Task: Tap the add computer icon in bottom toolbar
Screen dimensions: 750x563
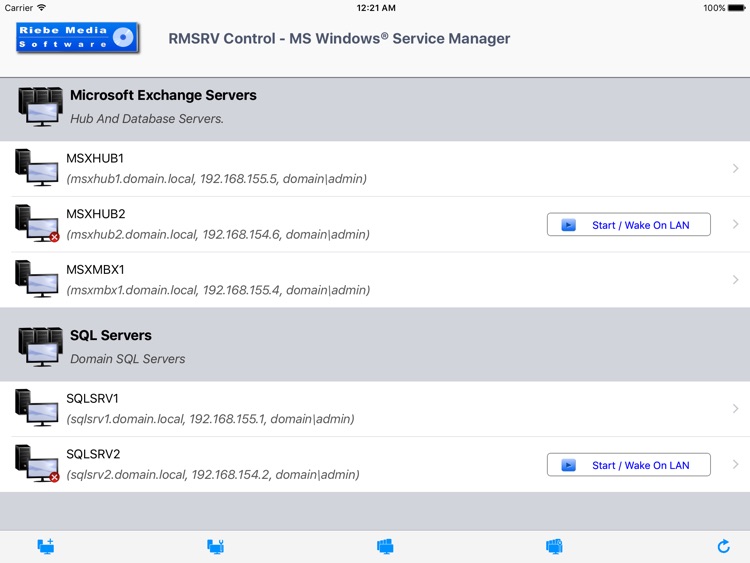Action: click(x=46, y=546)
